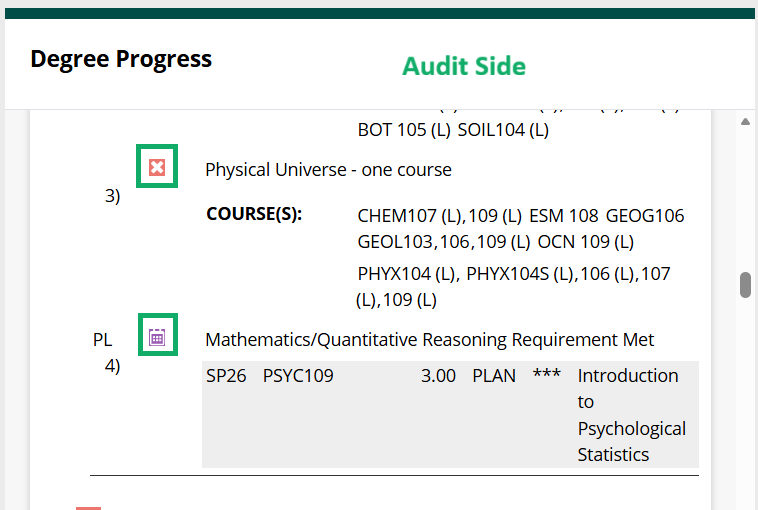Click the SOIL104 (L) course entry
758x510 pixels.
click(x=503, y=130)
